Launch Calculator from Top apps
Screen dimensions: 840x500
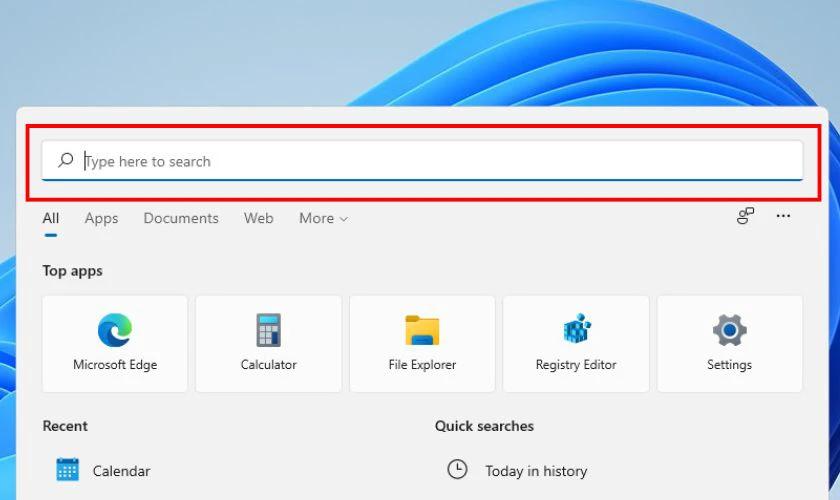[x=268, y=344]
